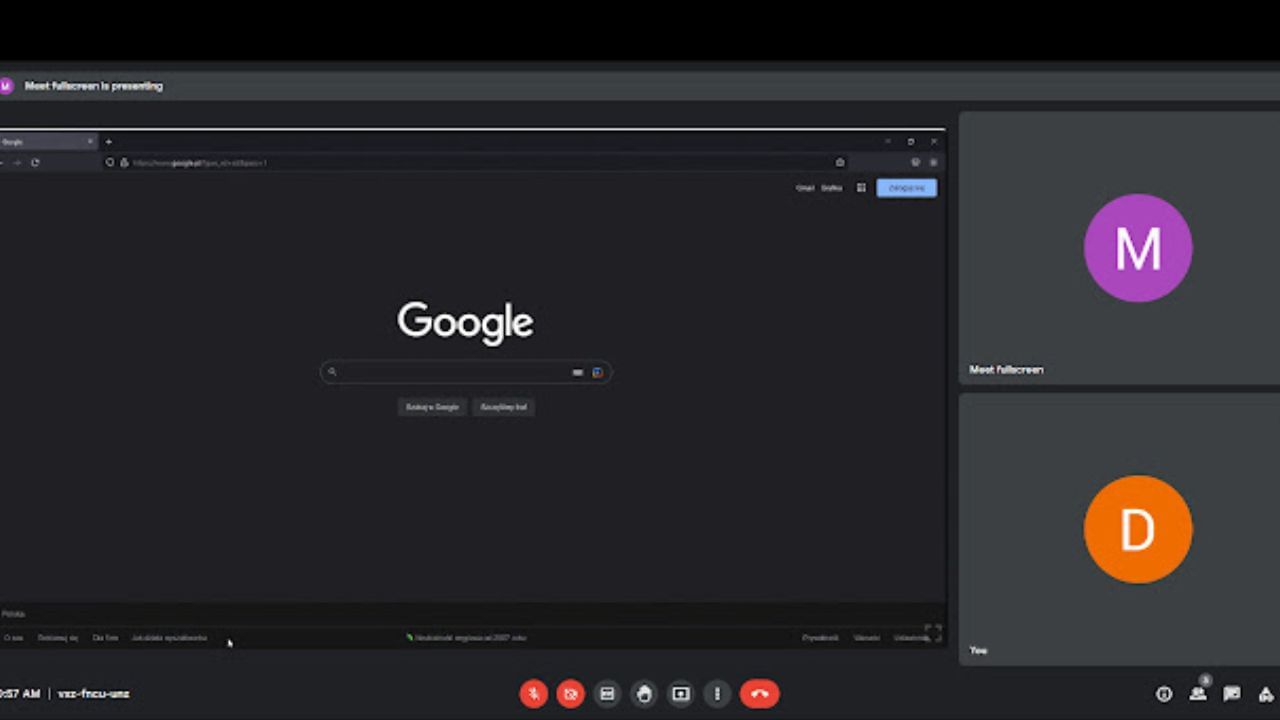Click the vzz-fncu-unz meeting code
1280x720 pixels.
93,693
